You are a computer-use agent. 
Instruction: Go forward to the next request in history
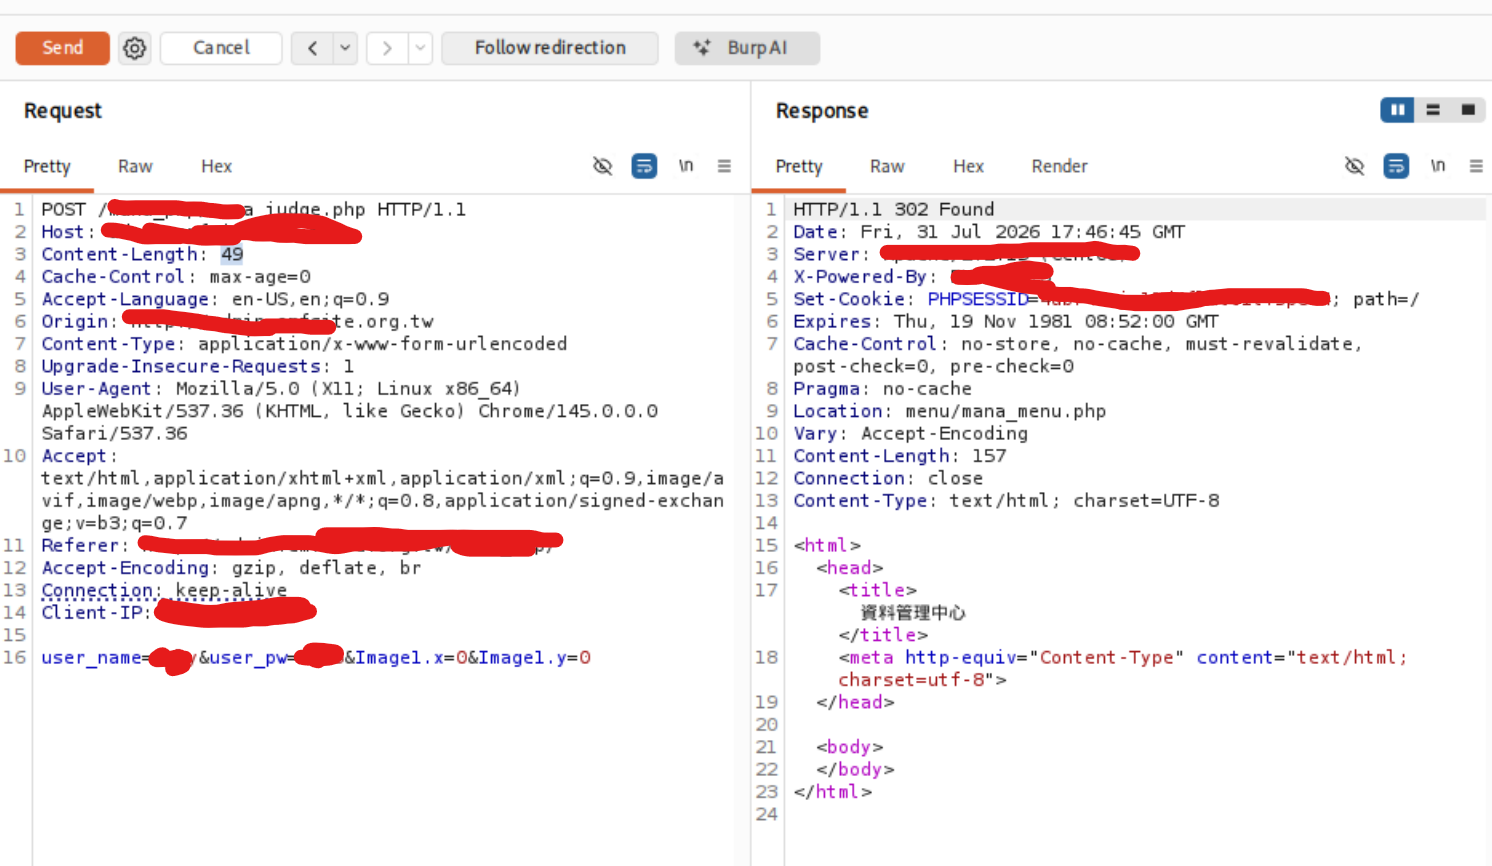387,48
